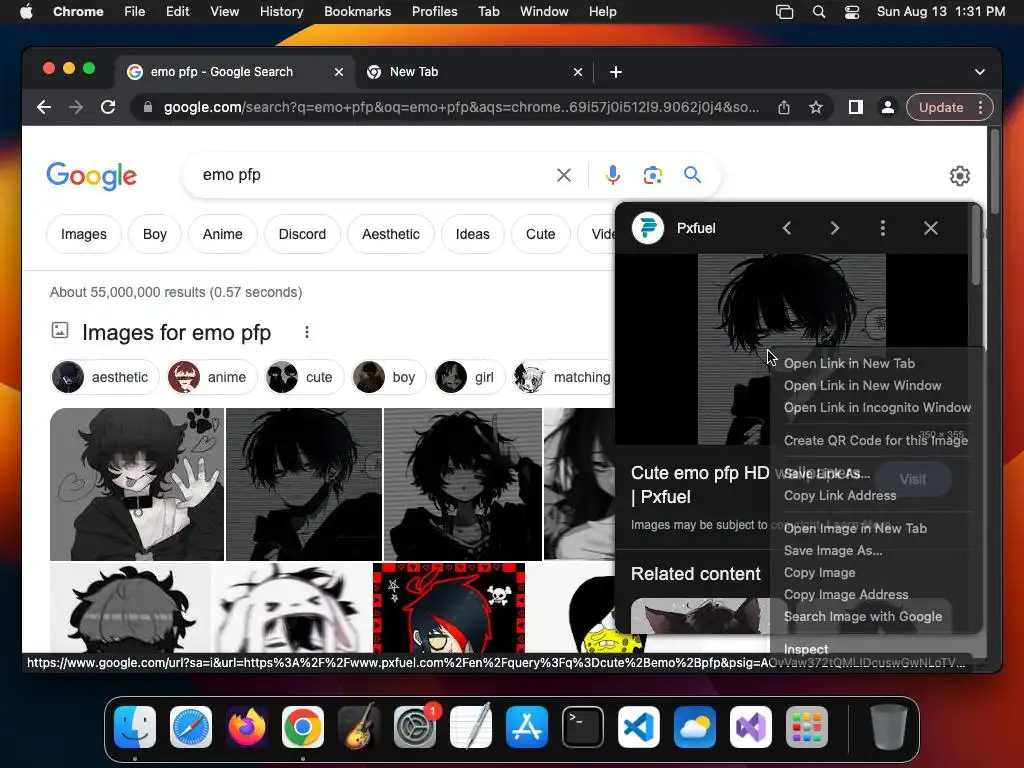Open the new tab plus button
Screen dimensions: 1024x768
point(616,72)
